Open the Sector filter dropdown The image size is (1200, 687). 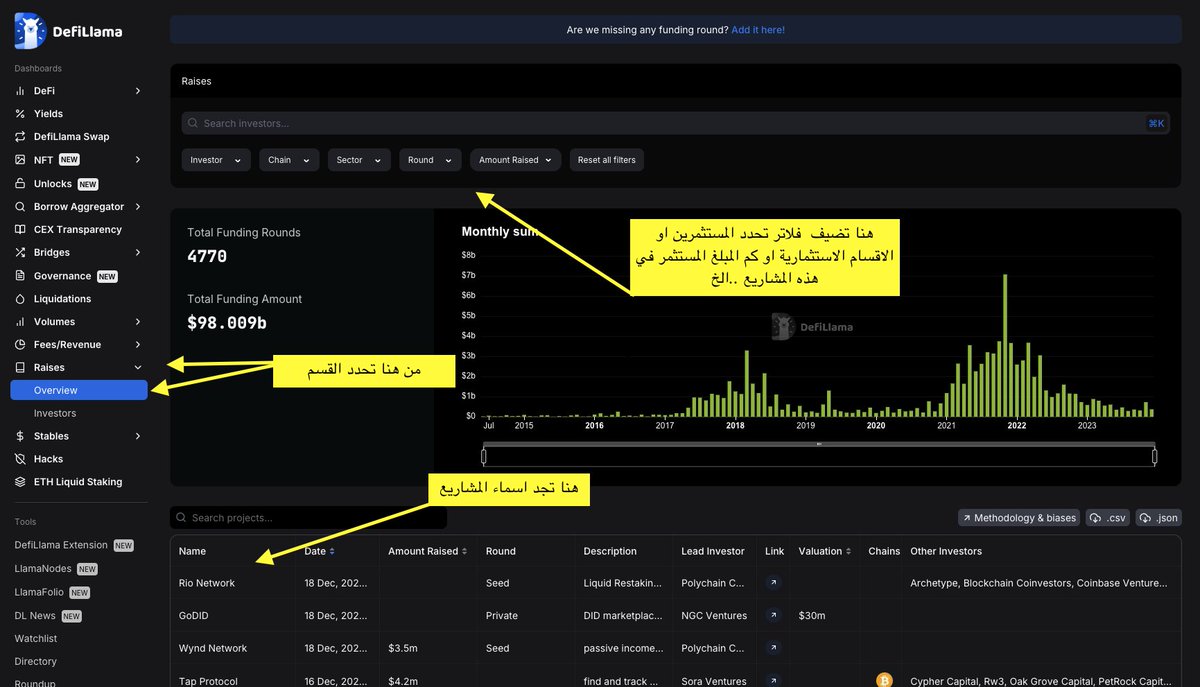point(359,160)
